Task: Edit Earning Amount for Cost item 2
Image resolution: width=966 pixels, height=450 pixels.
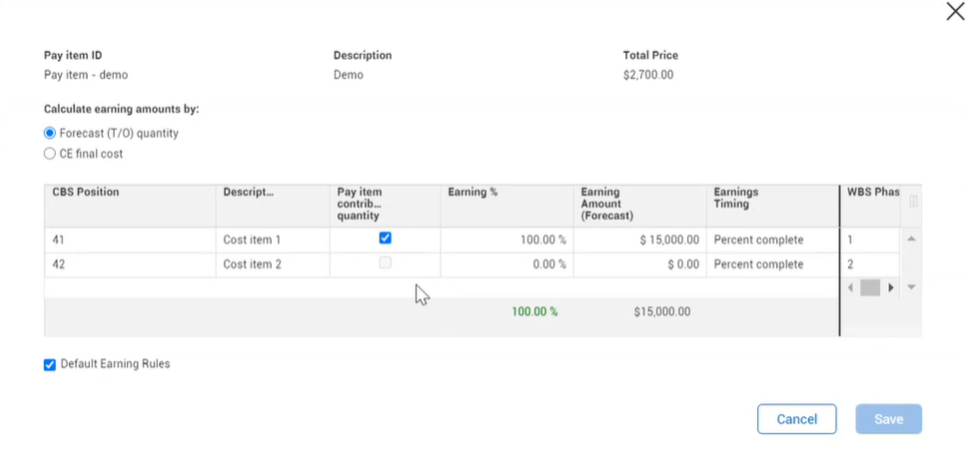Action: (x=640, y=265)
